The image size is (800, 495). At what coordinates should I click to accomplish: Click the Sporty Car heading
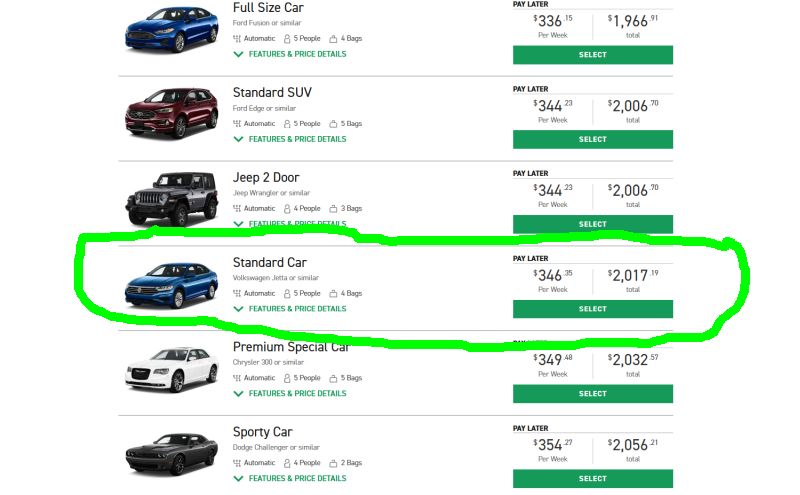263,432
